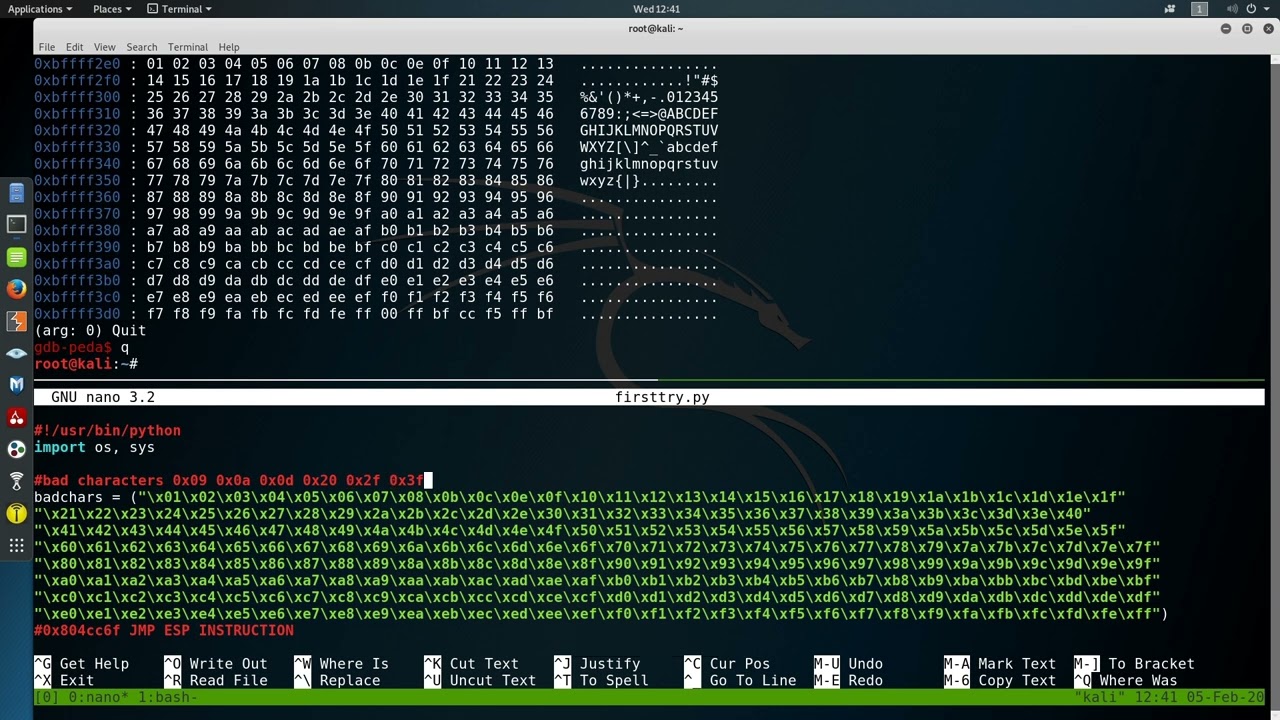The image size is (1280, 720).
Task: Maximize the root@kali terminal window
Action: click(x=1247, y=28)
